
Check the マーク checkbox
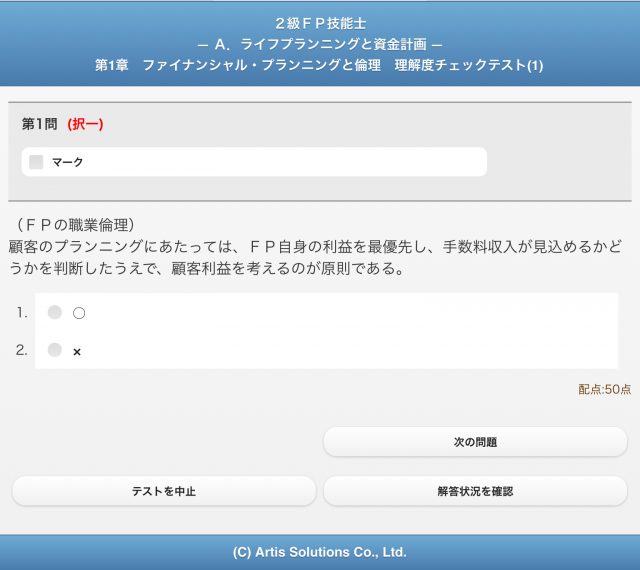pyautogui.click(x=36, y=162)
